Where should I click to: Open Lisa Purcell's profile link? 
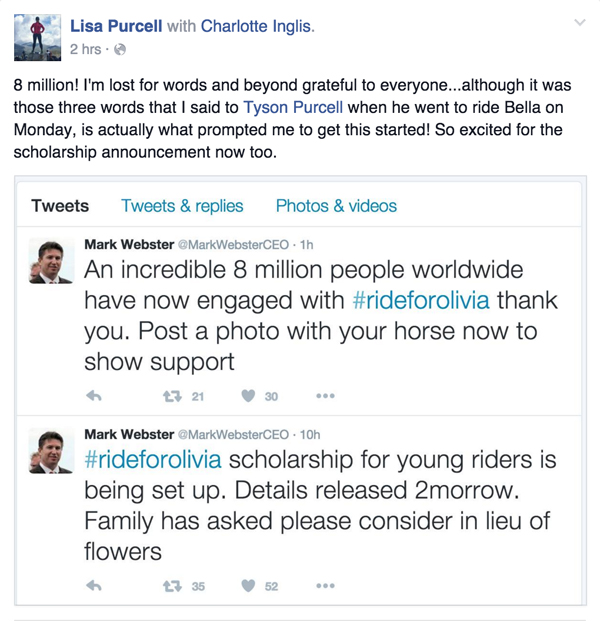pyautogui.click(x=116, y=26)
